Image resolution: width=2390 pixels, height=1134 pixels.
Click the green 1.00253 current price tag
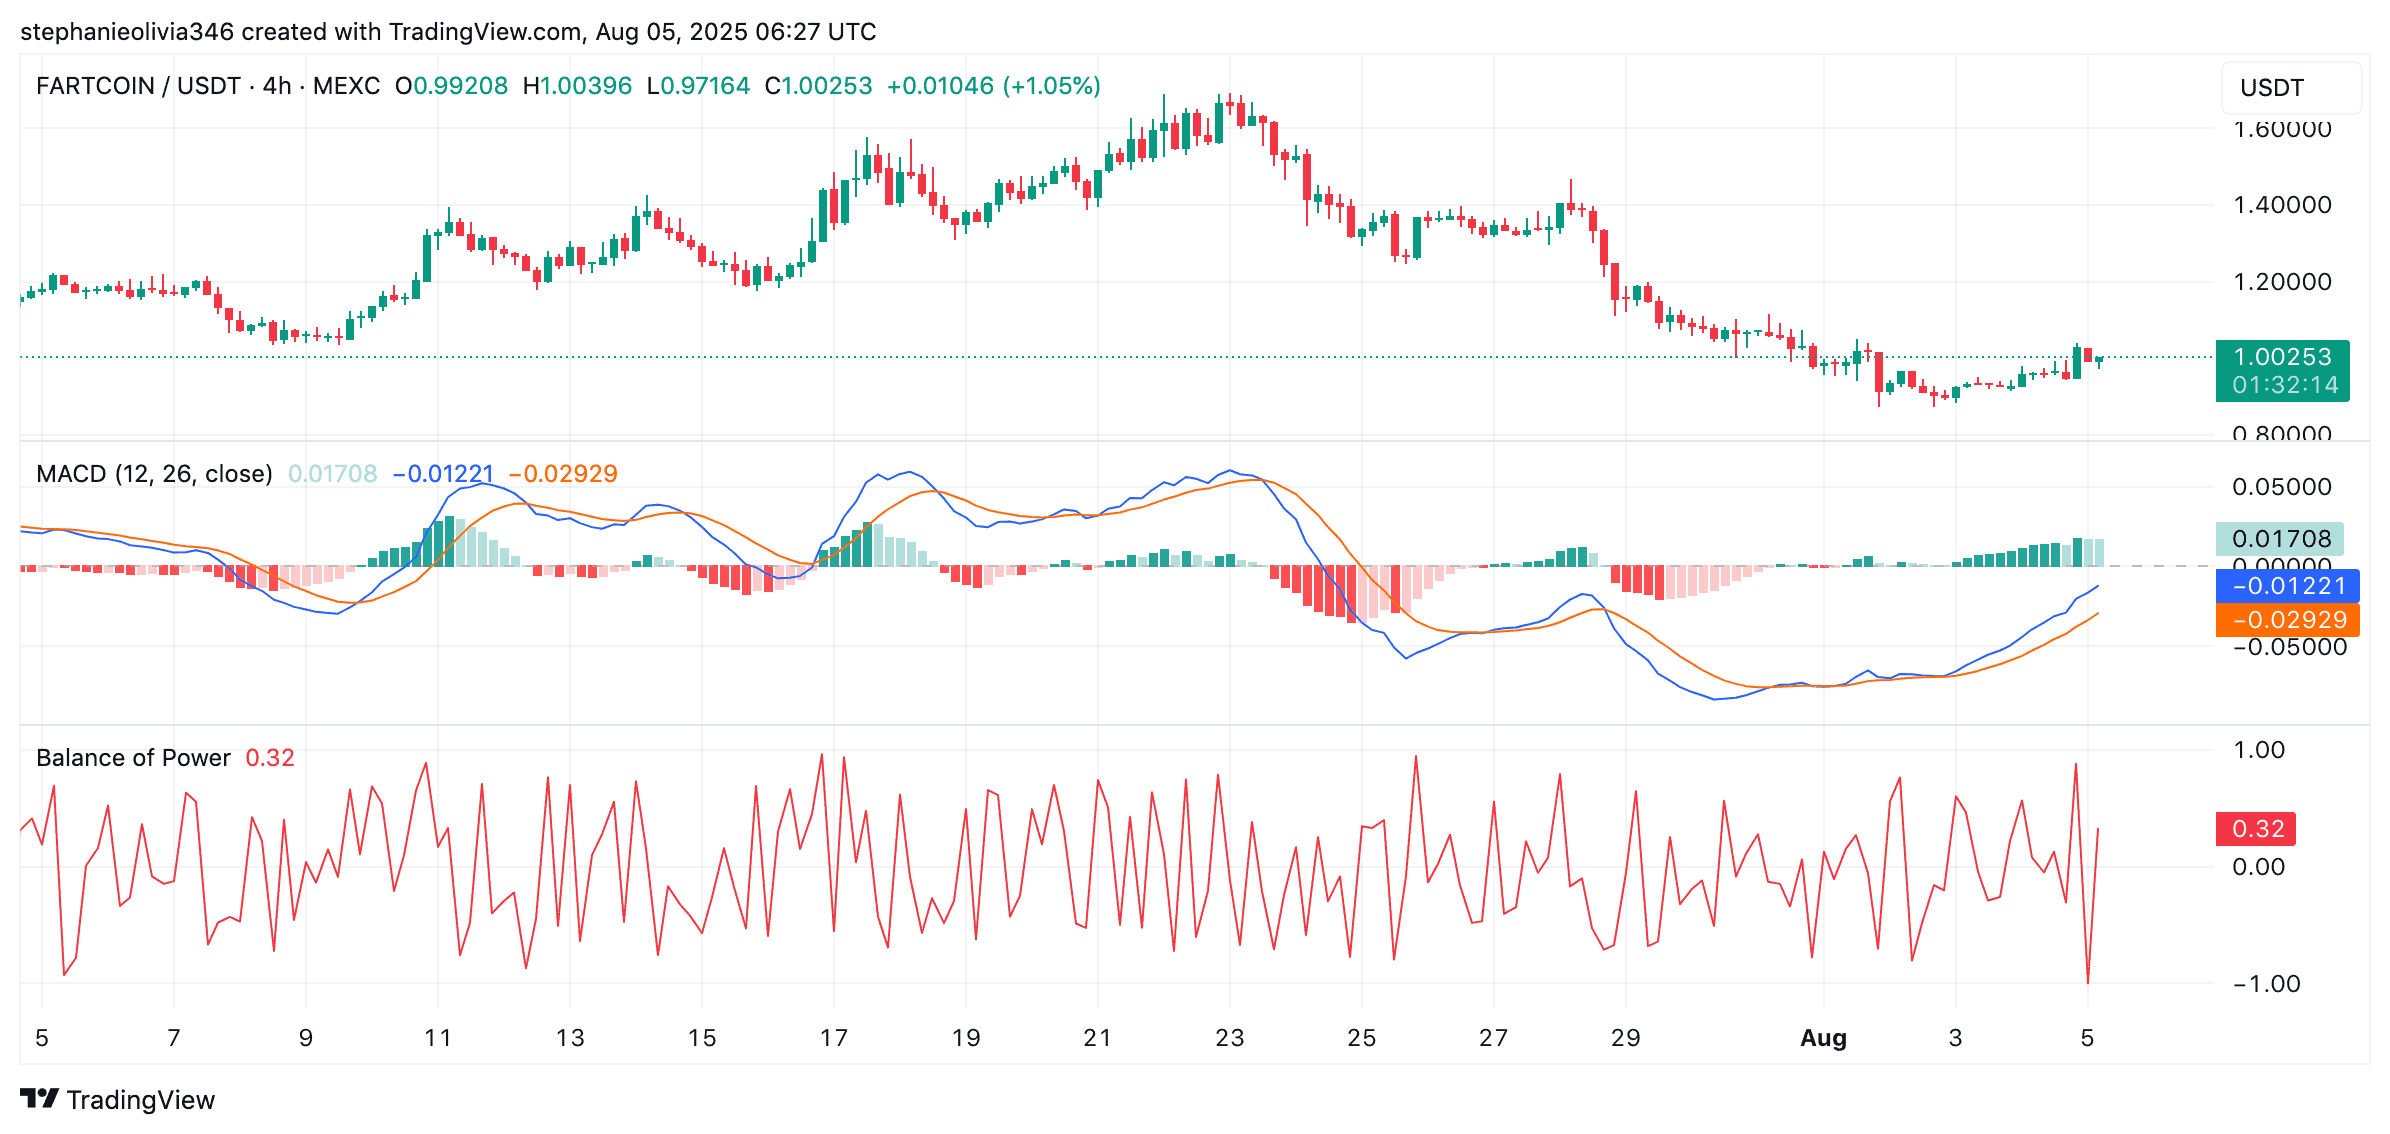(x=2282, y=370)
